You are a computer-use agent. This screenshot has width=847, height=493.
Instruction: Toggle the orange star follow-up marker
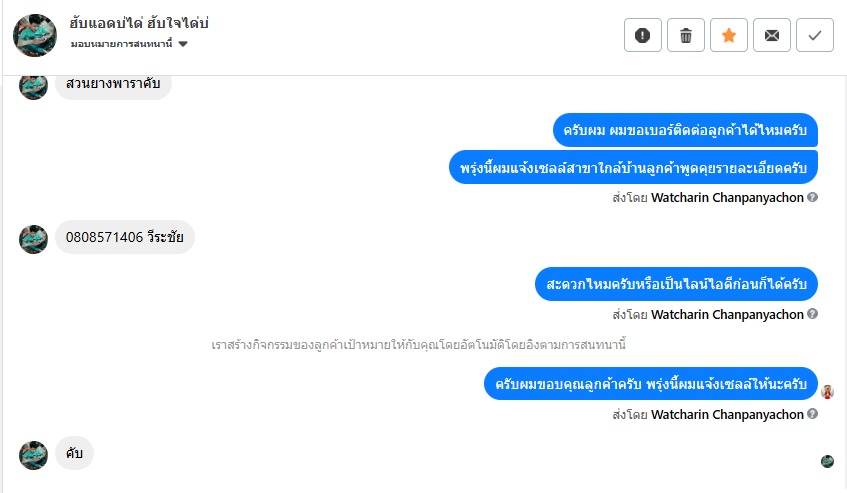point(729,36)
